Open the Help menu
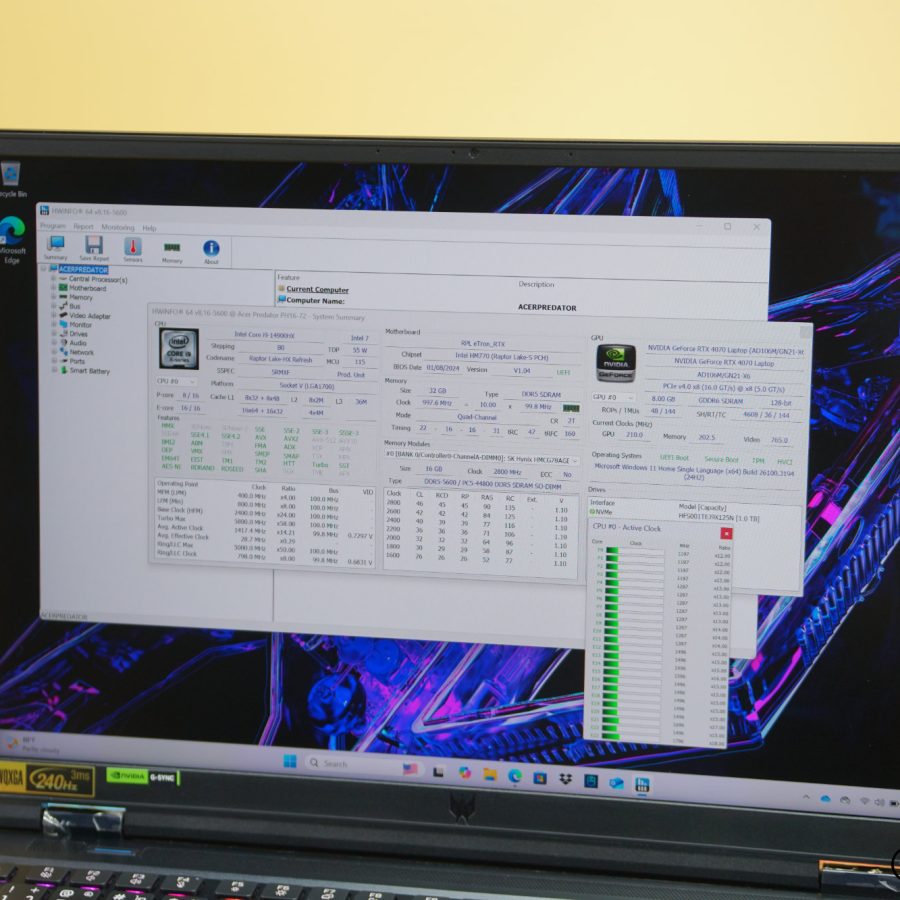Screen dimensions: 900x900 click(149, 228)
